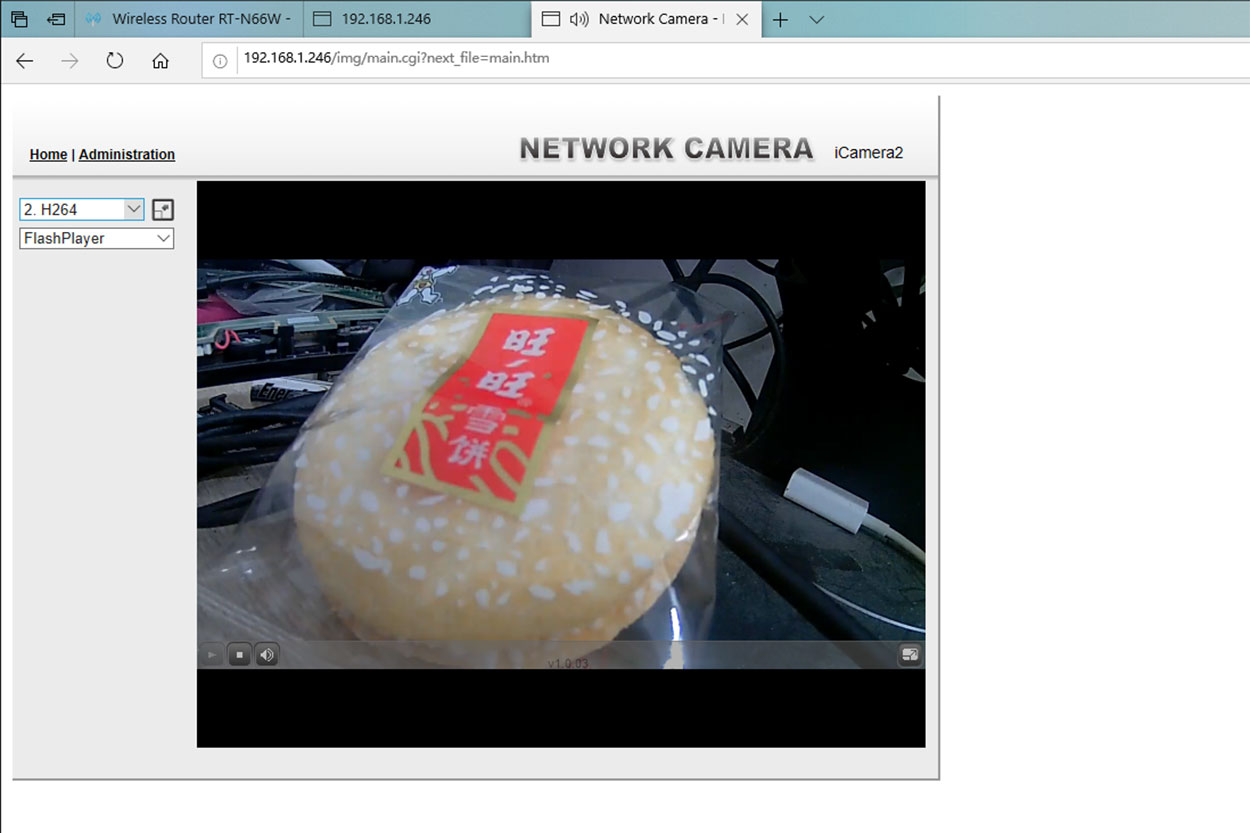Image resolution: width=1250 pixels, height=833 pixels.
Task: Set these tabs aside
Action: pyautogui.click(x=57, y=19)
